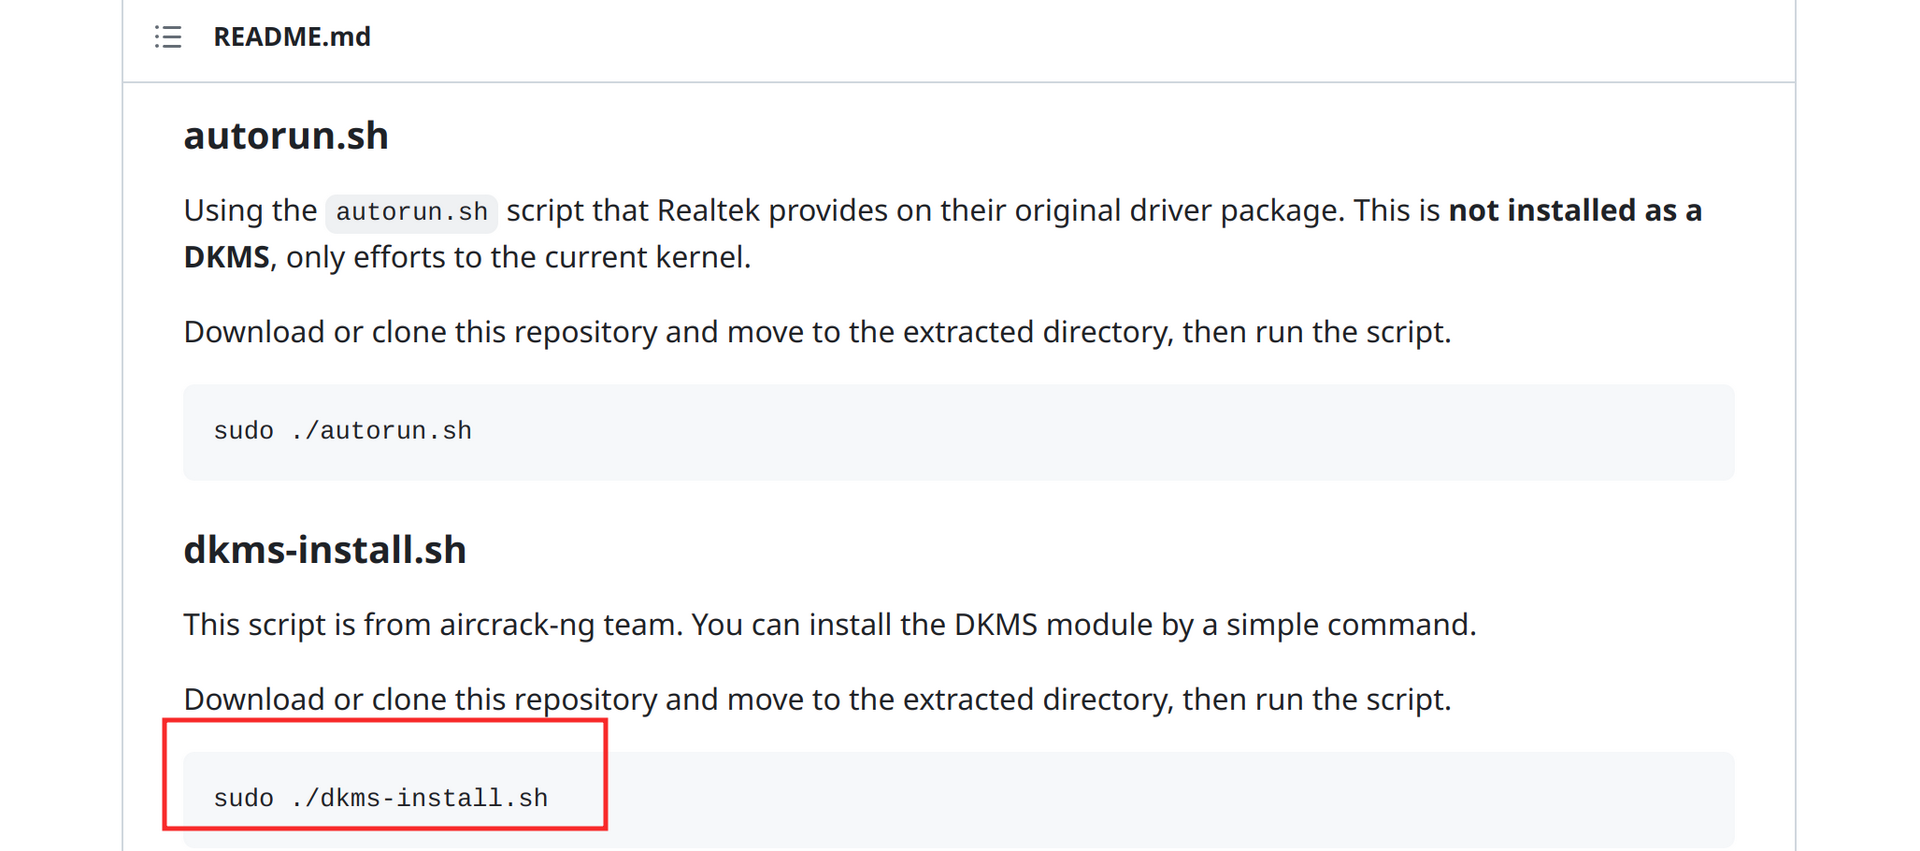Click empty space right of sudo ./dkms-install.sh
This screenshot has height=851, width=1920.
(1150, 798)
